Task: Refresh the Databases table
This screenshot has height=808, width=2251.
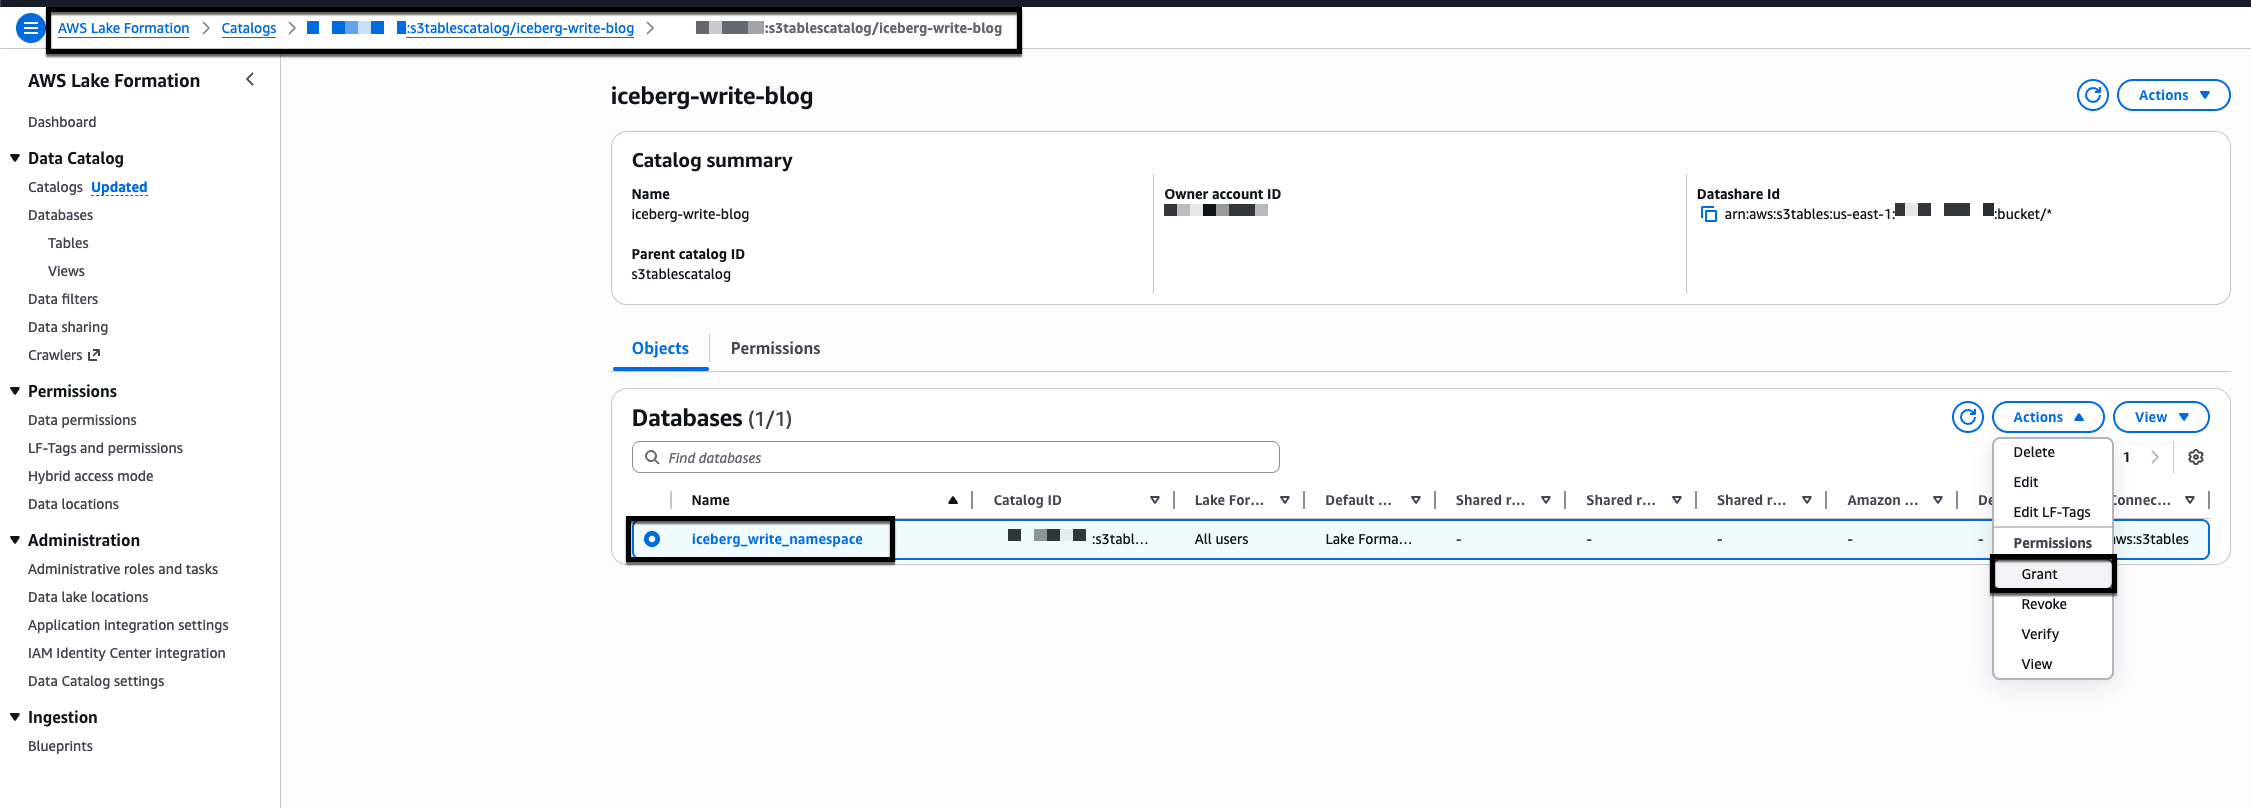Action: (x=1967, y=417)
